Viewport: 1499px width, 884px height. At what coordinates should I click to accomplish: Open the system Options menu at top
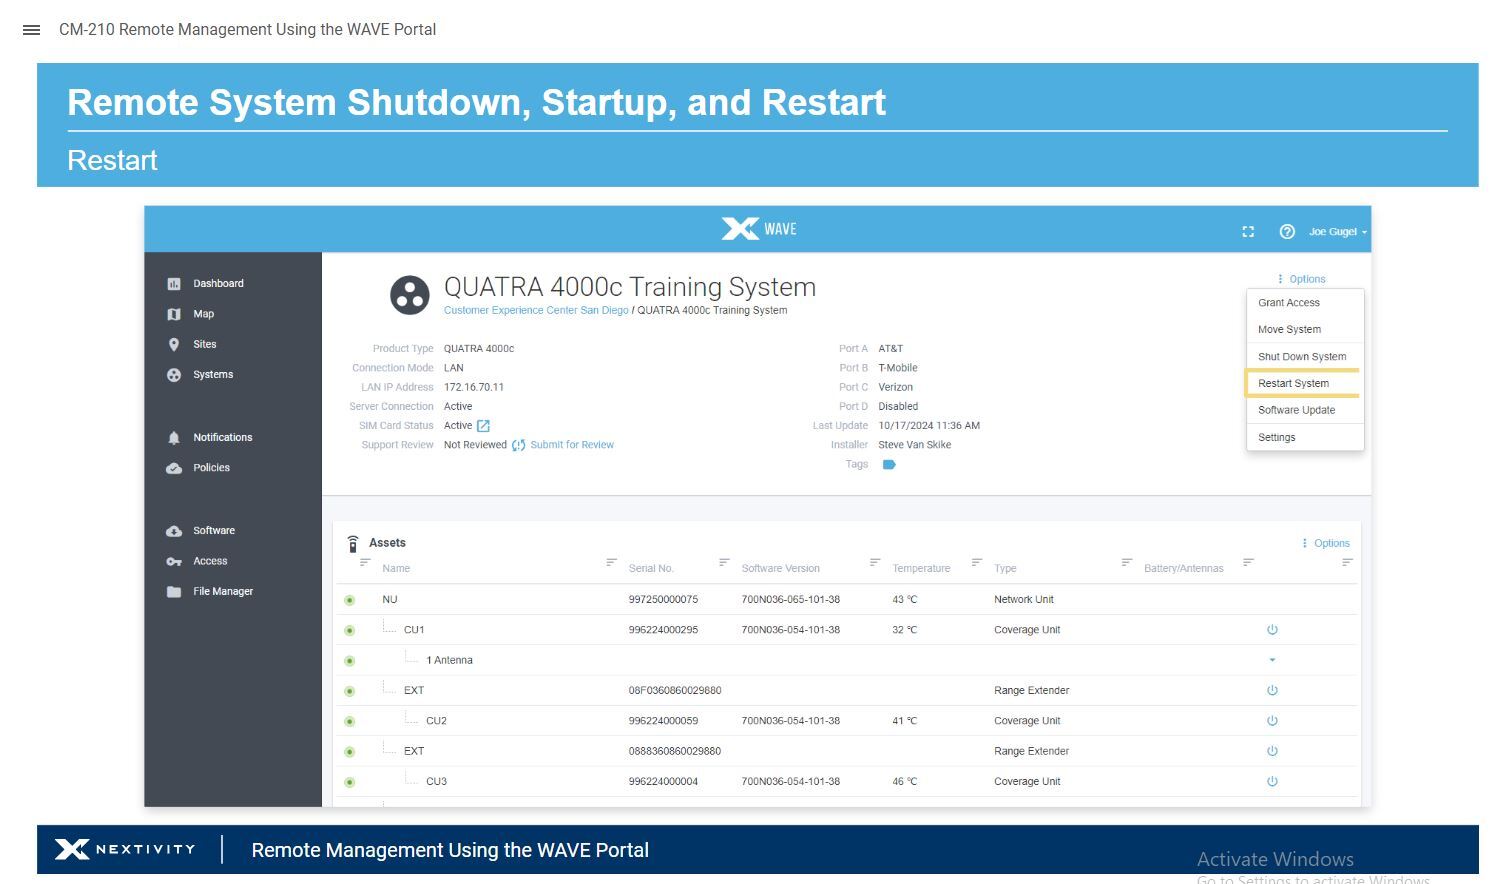pyautogui.click(x=1301, y=280)
